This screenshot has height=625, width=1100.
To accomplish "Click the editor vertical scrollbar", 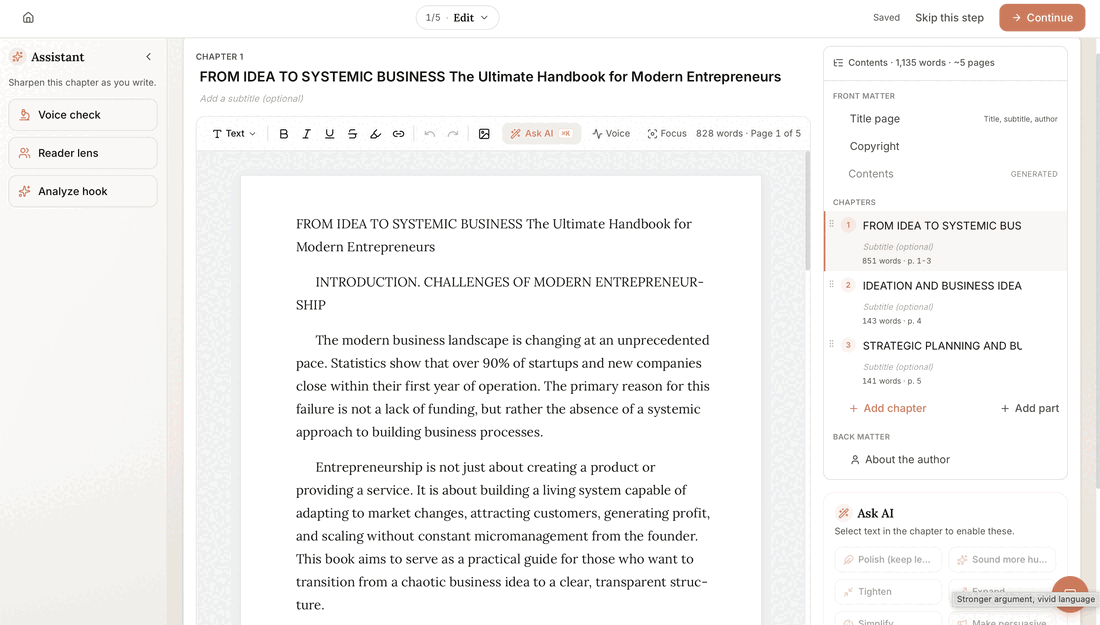I will click(807, 210).
